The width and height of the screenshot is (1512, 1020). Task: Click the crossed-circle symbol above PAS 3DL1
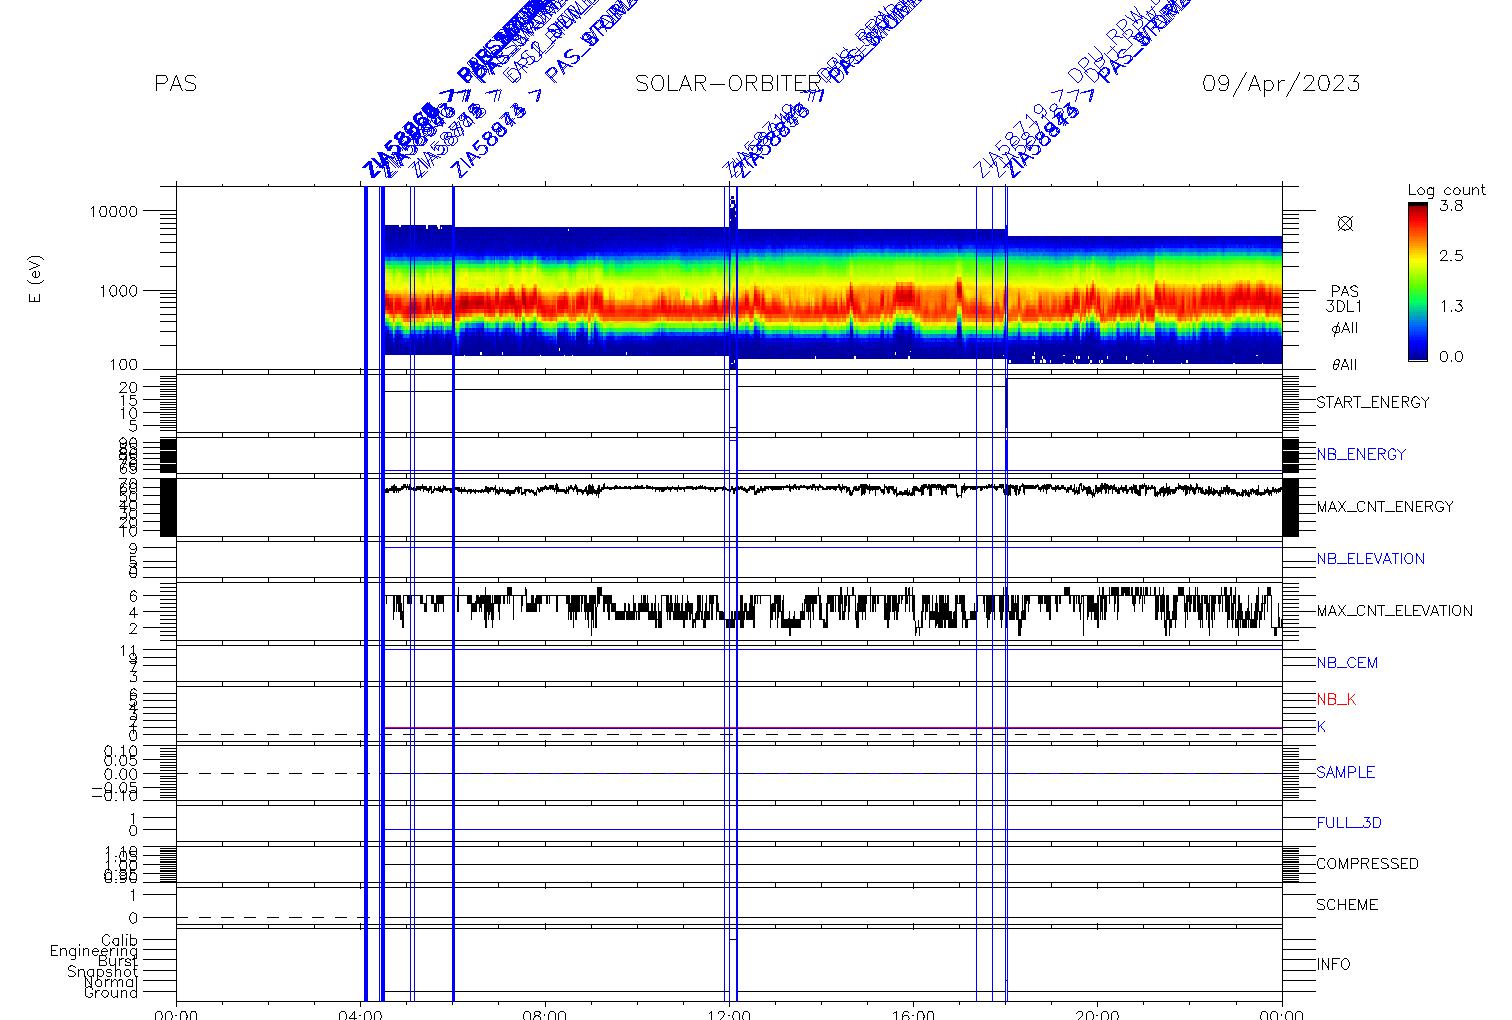click(x=1345, y=224)
